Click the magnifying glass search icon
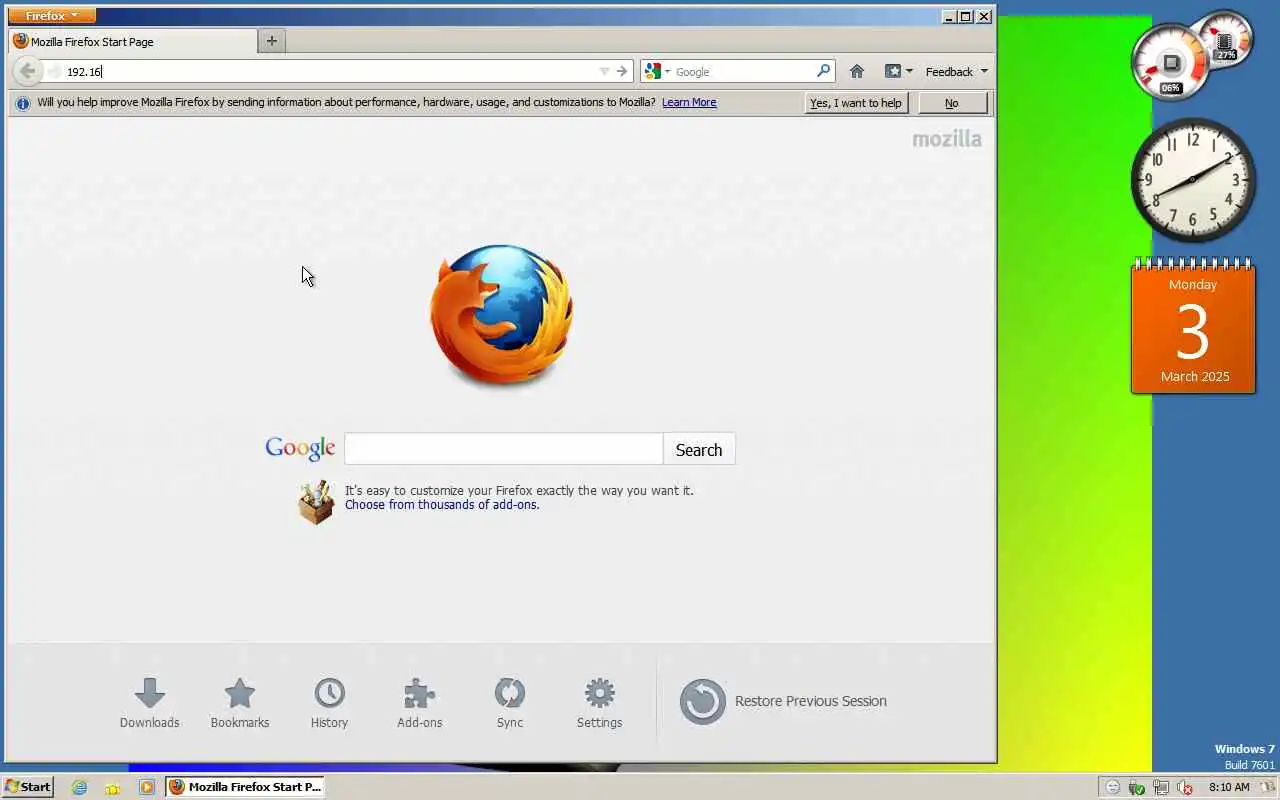The height and width of the screenshot is (800, 1280). pos(823,71)
